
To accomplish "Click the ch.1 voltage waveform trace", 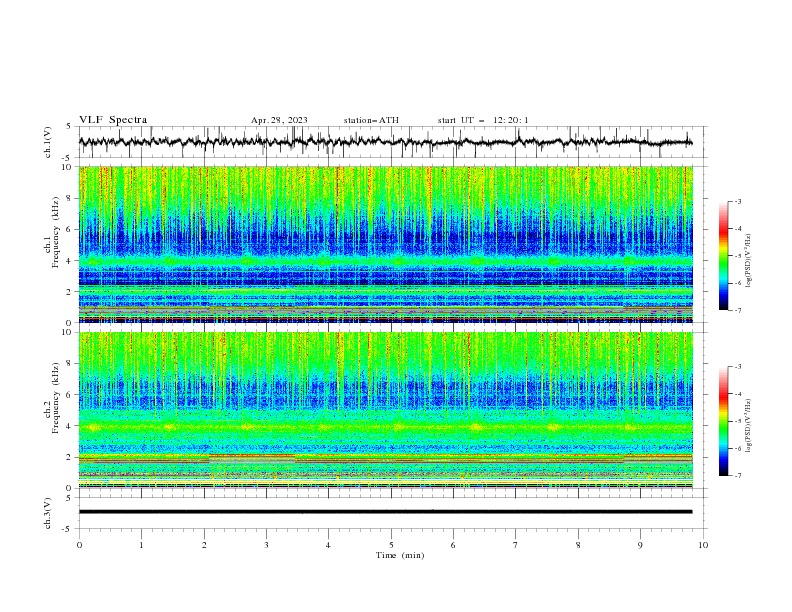I will click(x=385, y=142).
